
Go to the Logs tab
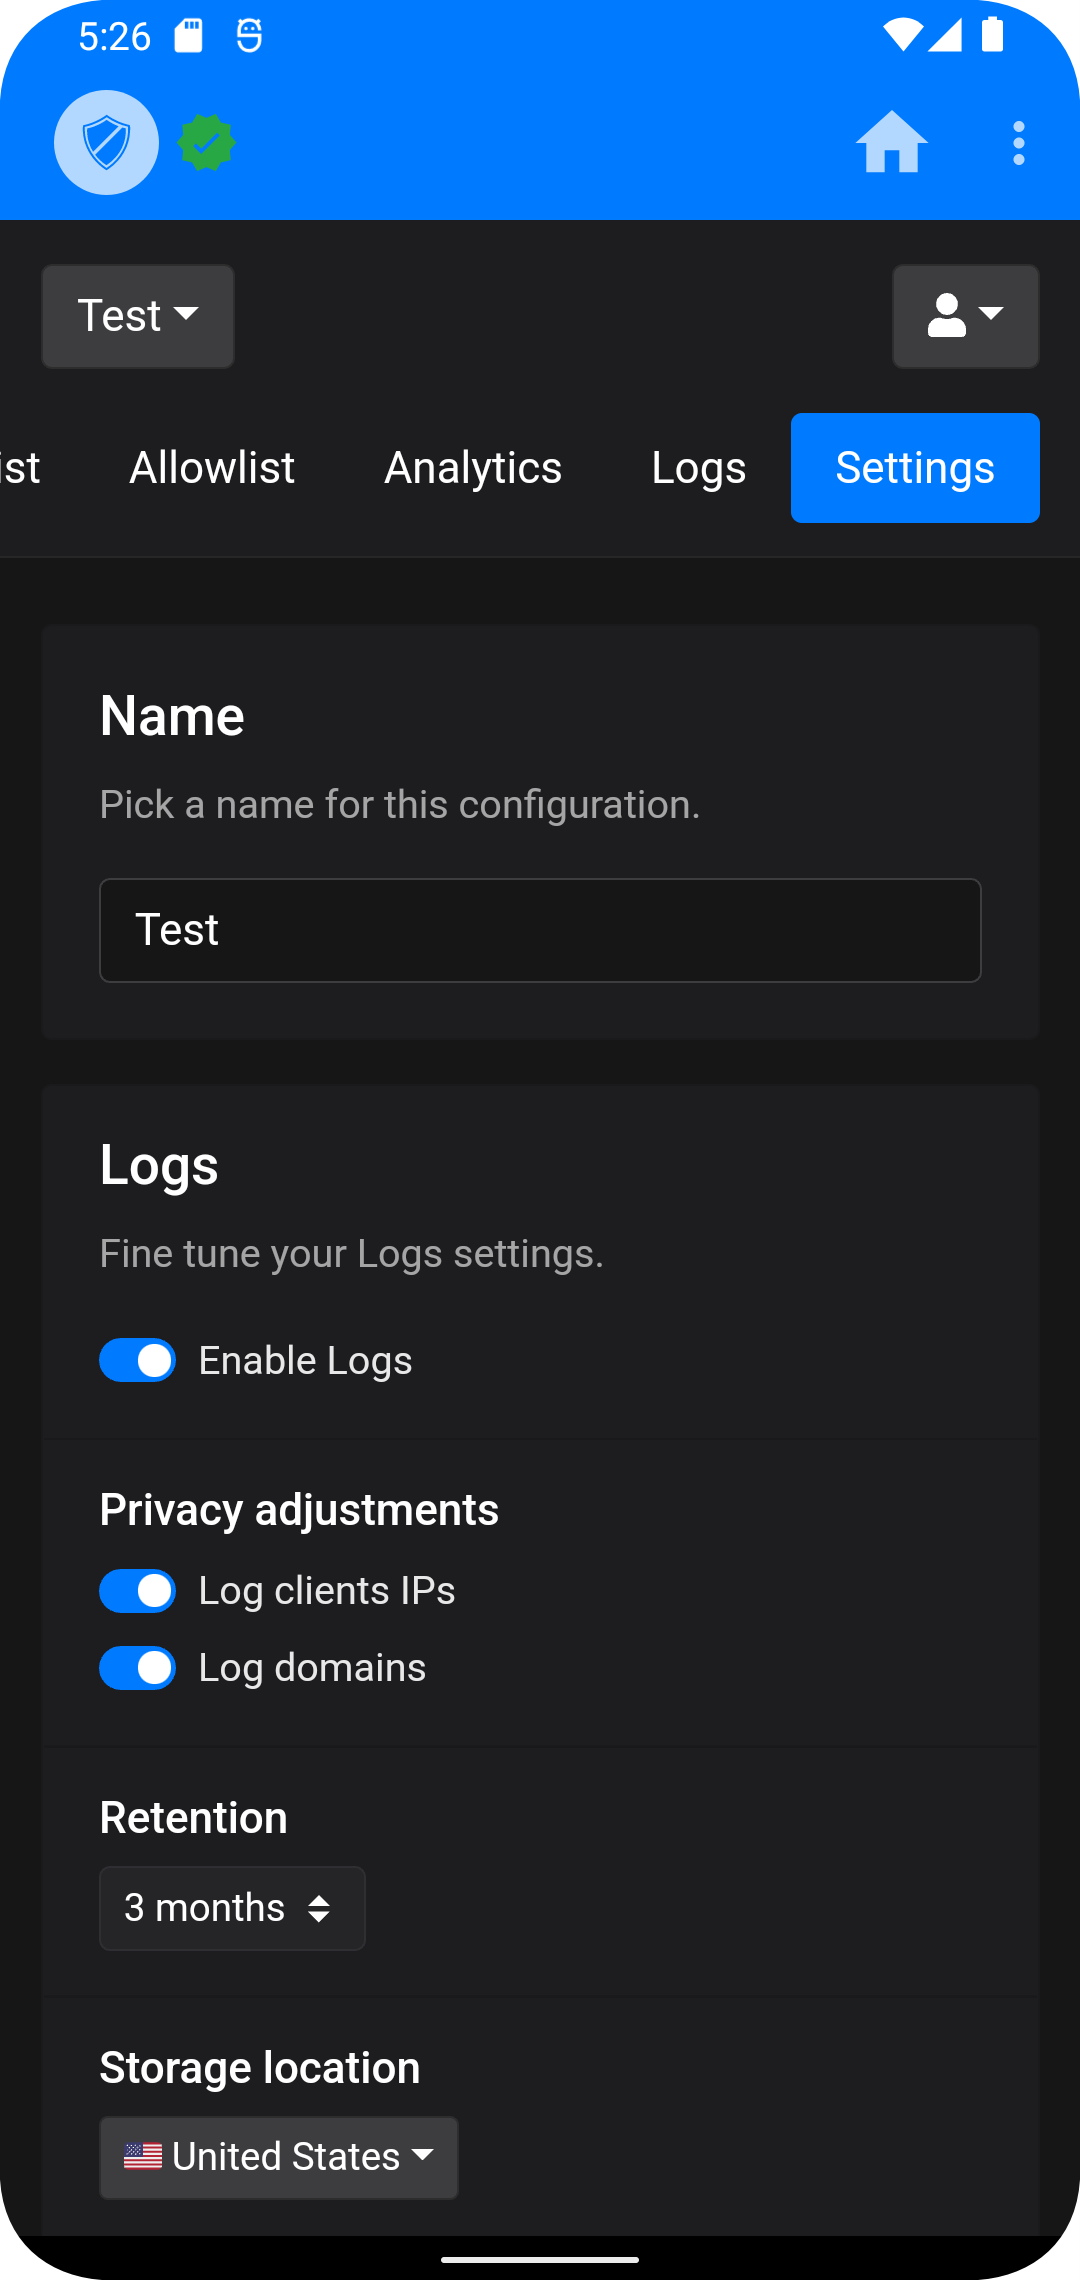coord(698,468)
